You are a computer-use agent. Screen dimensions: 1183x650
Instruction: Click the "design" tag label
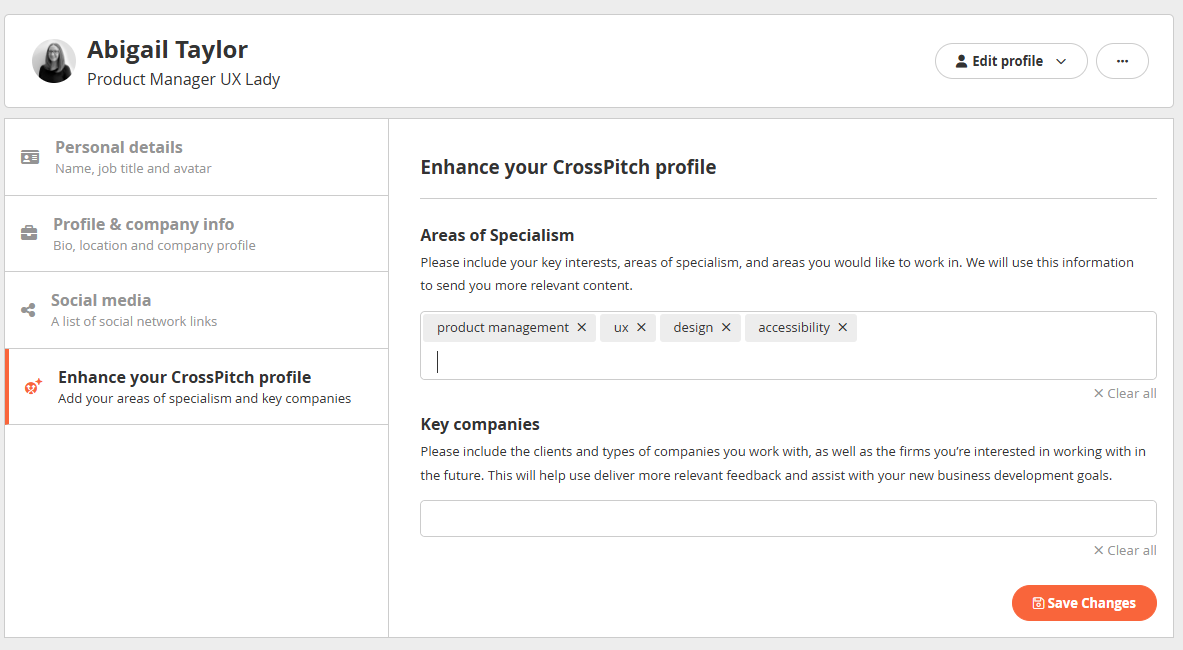click(693, 327)
